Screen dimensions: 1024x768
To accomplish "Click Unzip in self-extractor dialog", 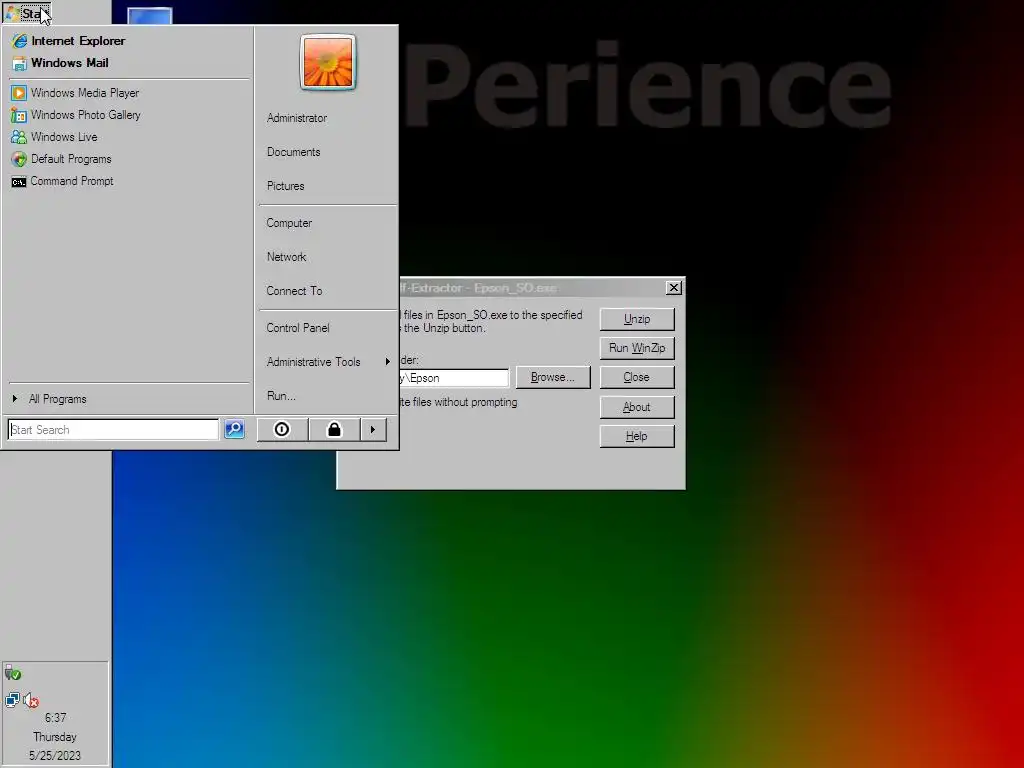I will [637, 319].
